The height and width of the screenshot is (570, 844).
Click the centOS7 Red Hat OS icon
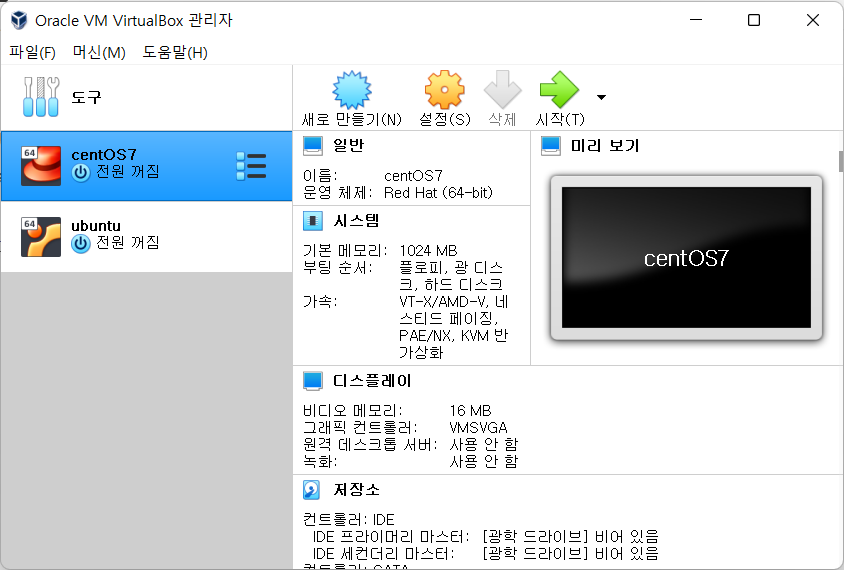pos(41,166)
